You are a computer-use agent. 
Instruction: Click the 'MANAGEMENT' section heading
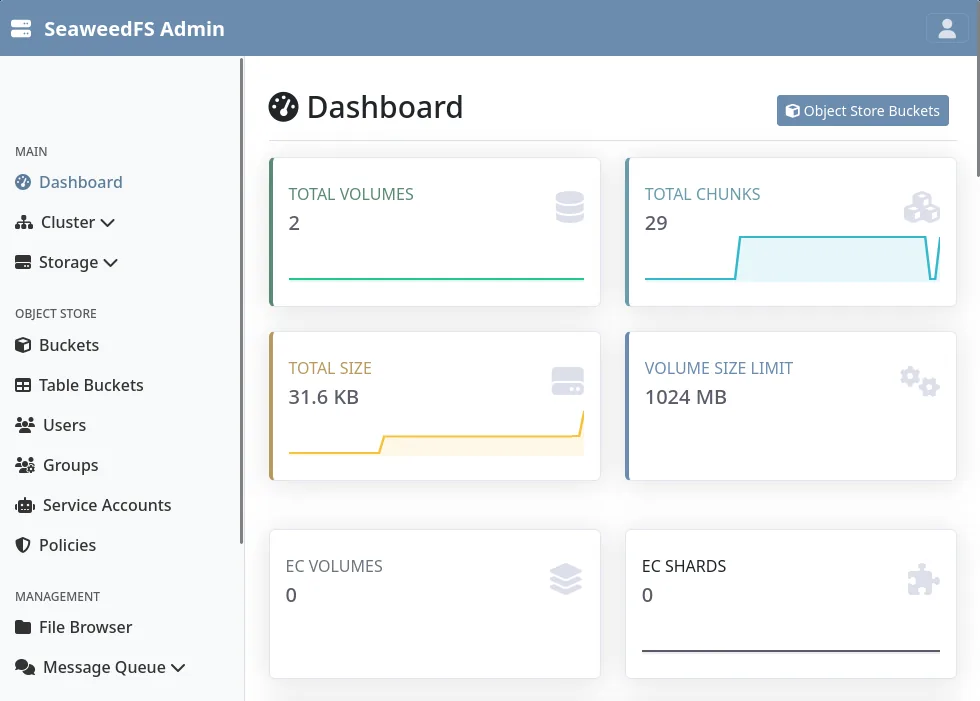(58, 597)
